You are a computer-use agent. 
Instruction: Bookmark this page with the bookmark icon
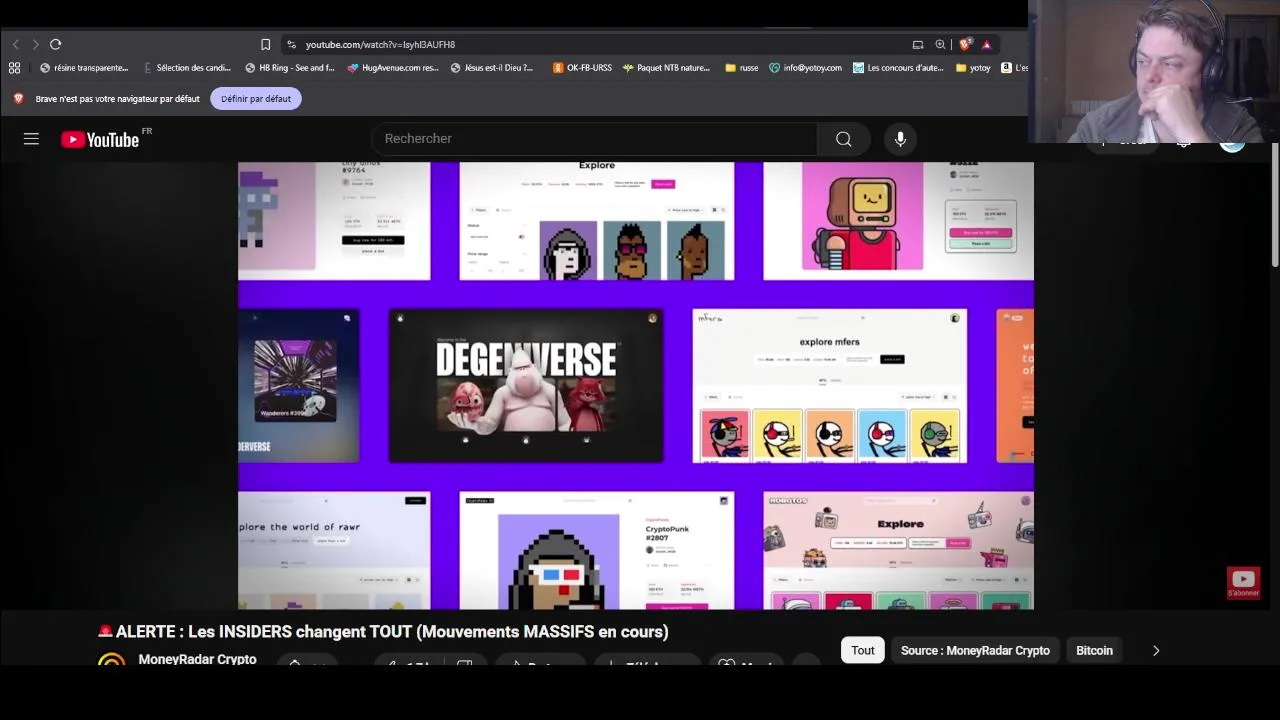(265, 44)
